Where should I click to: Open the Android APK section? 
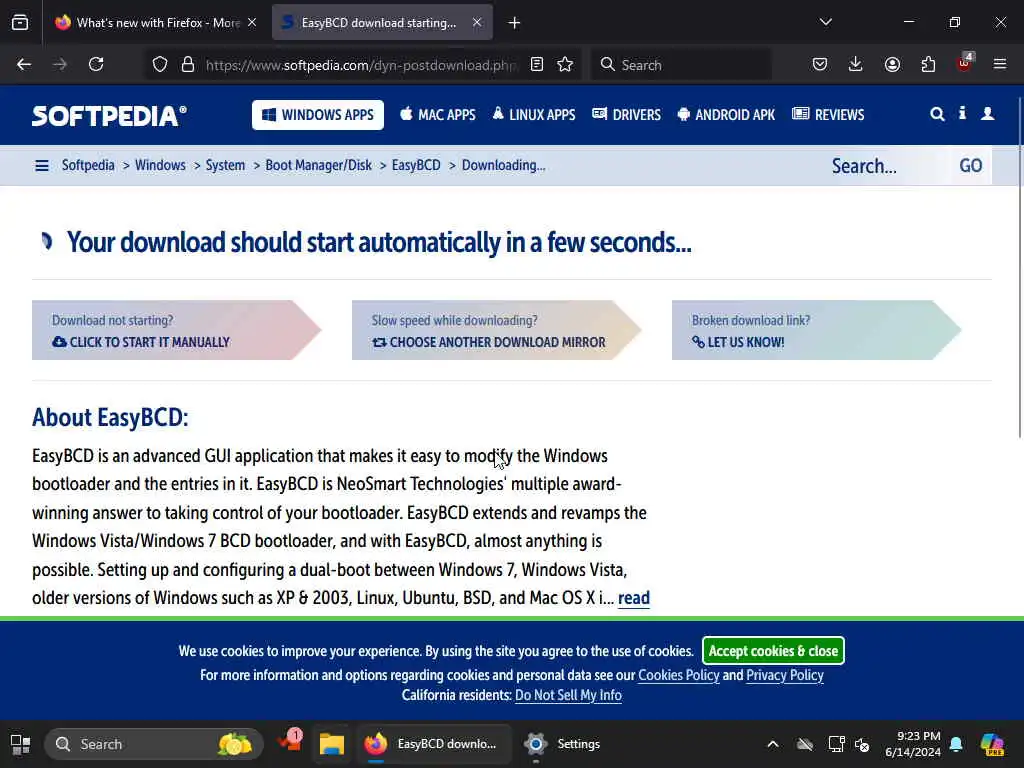tap(726, 115)
